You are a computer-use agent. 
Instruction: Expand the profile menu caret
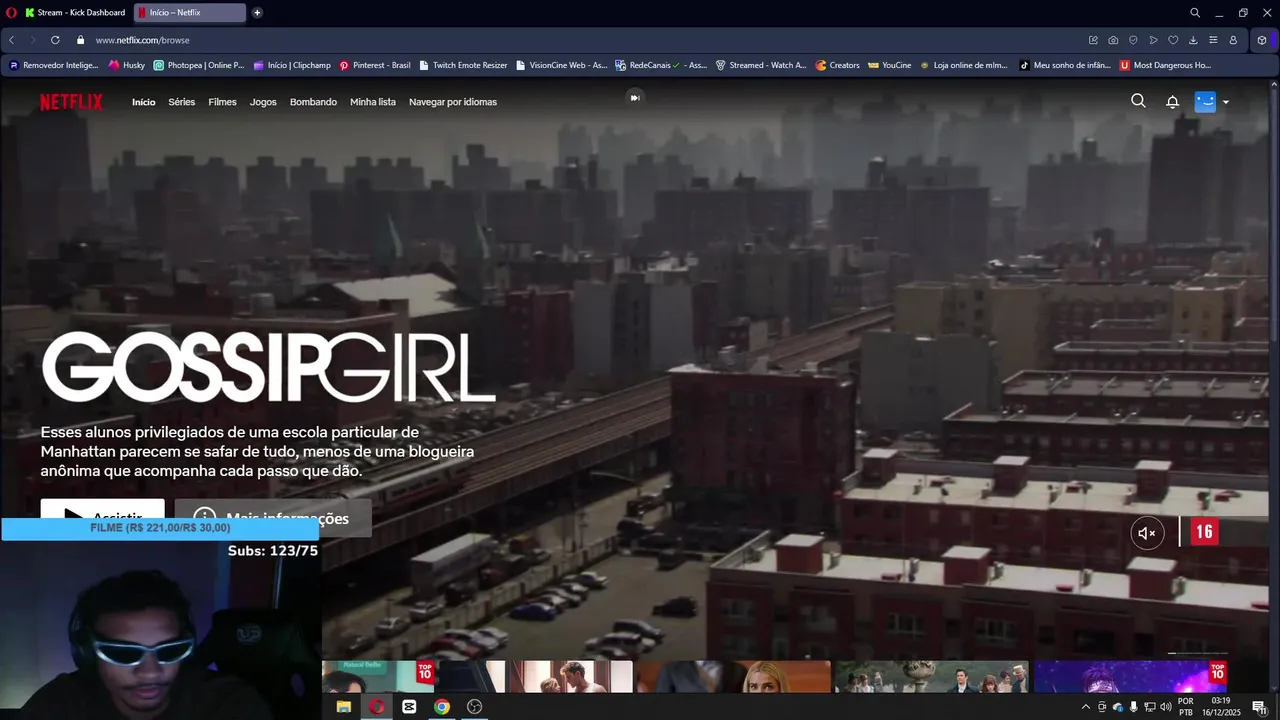(1226, 102)
